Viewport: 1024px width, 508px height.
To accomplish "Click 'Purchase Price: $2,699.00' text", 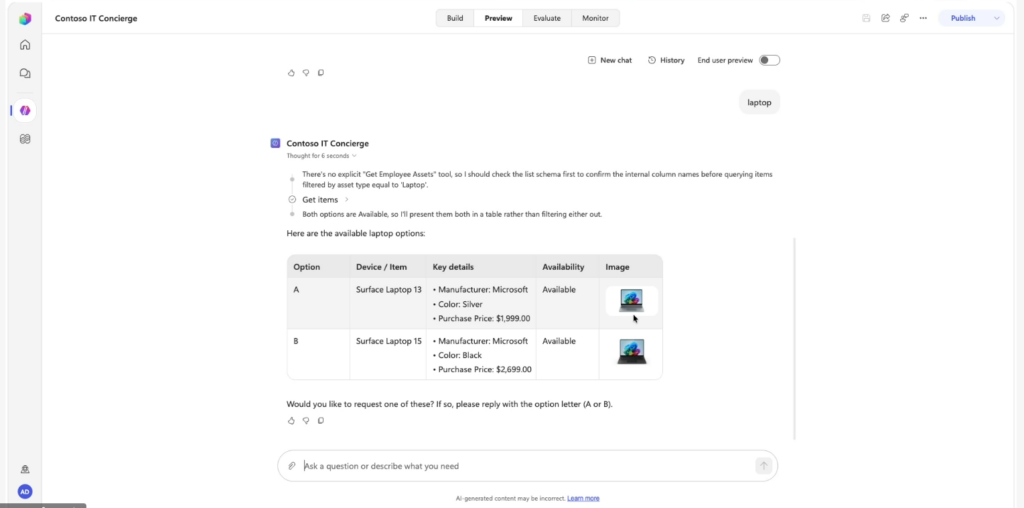I will (485, 370).
